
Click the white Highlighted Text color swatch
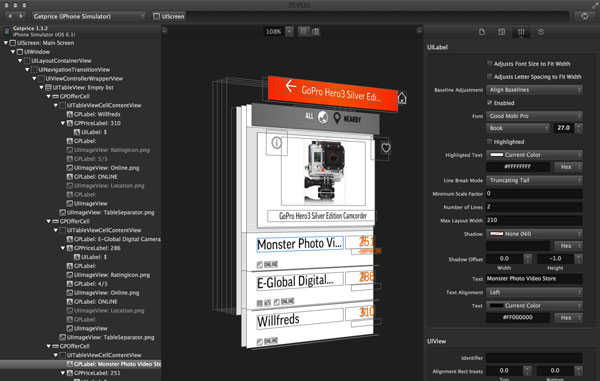click(497, 155)
